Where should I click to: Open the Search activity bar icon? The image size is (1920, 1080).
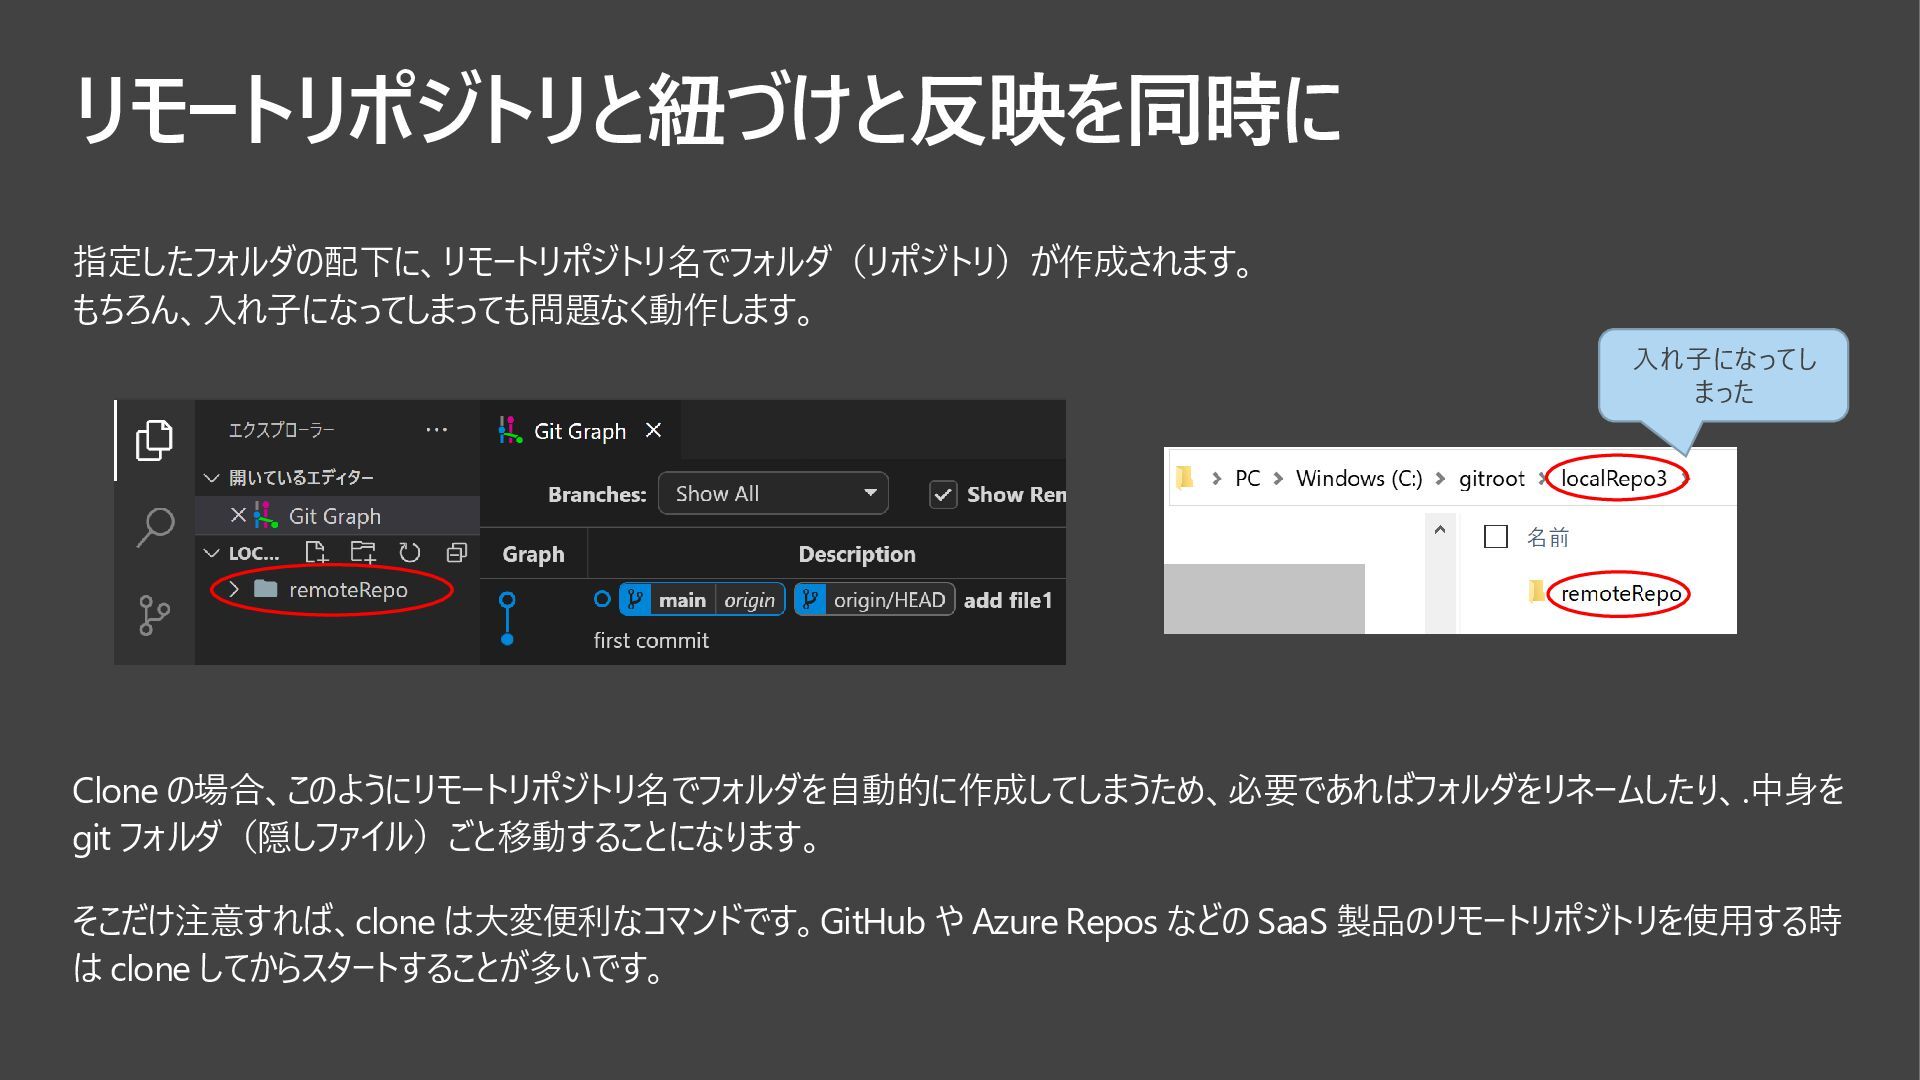155,526
